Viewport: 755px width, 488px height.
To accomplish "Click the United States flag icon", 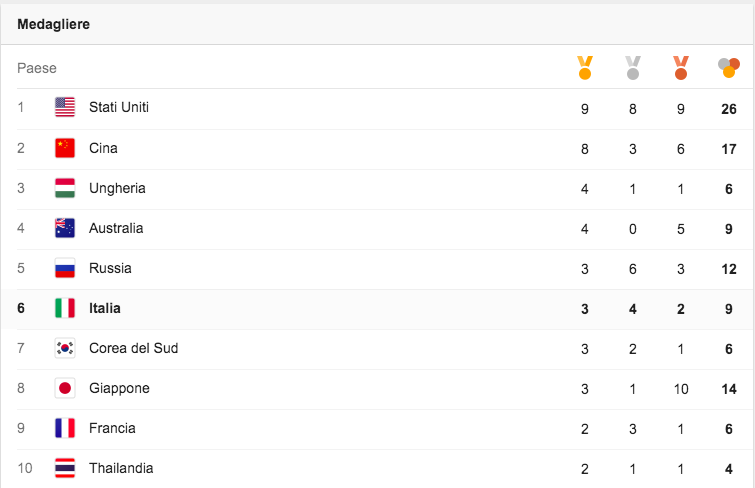I will coord(65,108).
